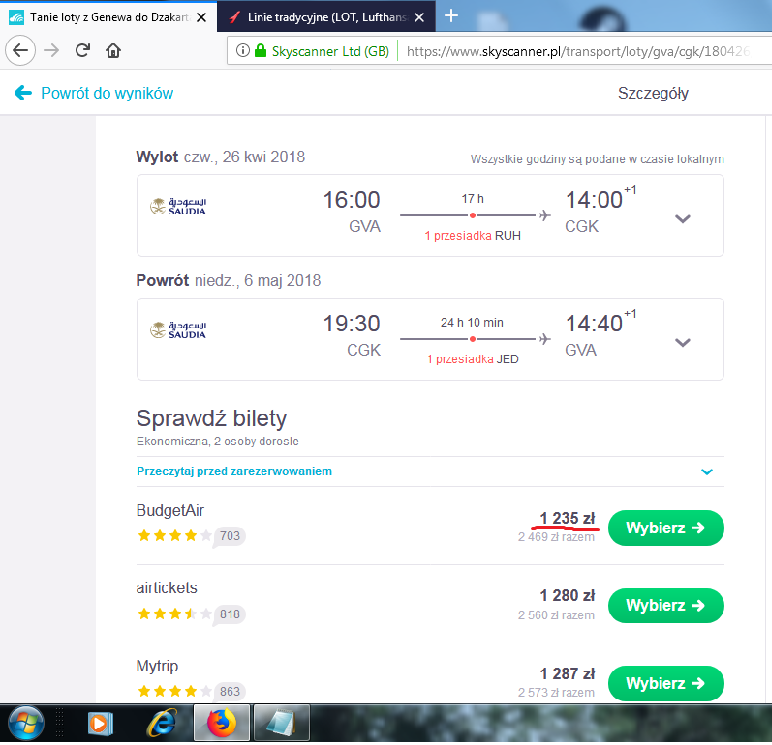Image resolution: width=772 pixels, height=745 pixels.
Task: Click the outbound flight plane icon
Action: (544, 215)
